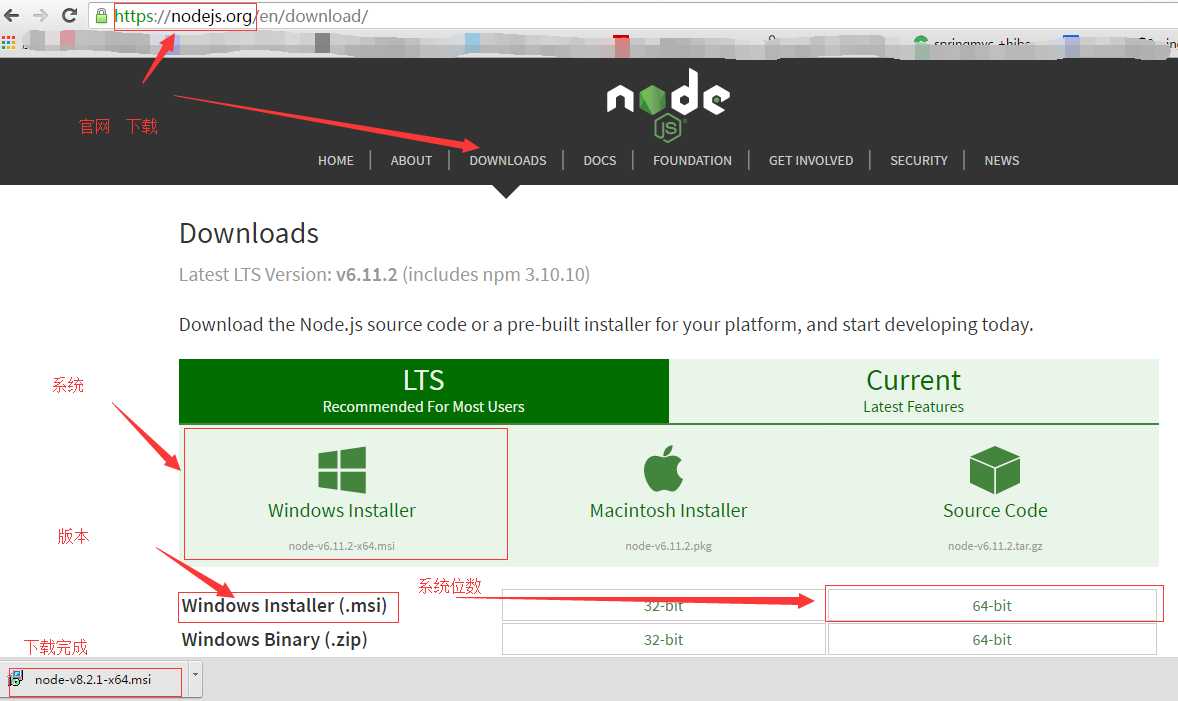Open the node-v8.2.1-x64.msi download
The width and height of the screenshot is (1178, 701).
(93, 679)
